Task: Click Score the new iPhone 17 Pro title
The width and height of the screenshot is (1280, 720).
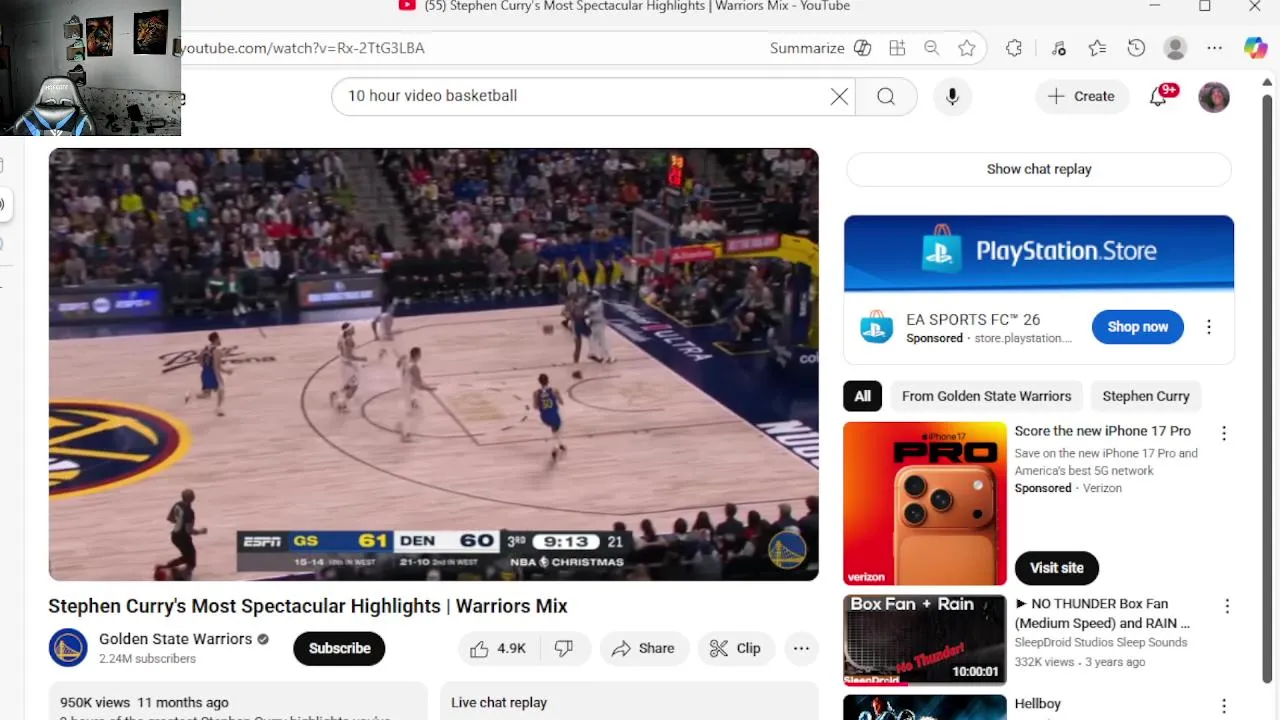Action: [x=1103, y=431]
